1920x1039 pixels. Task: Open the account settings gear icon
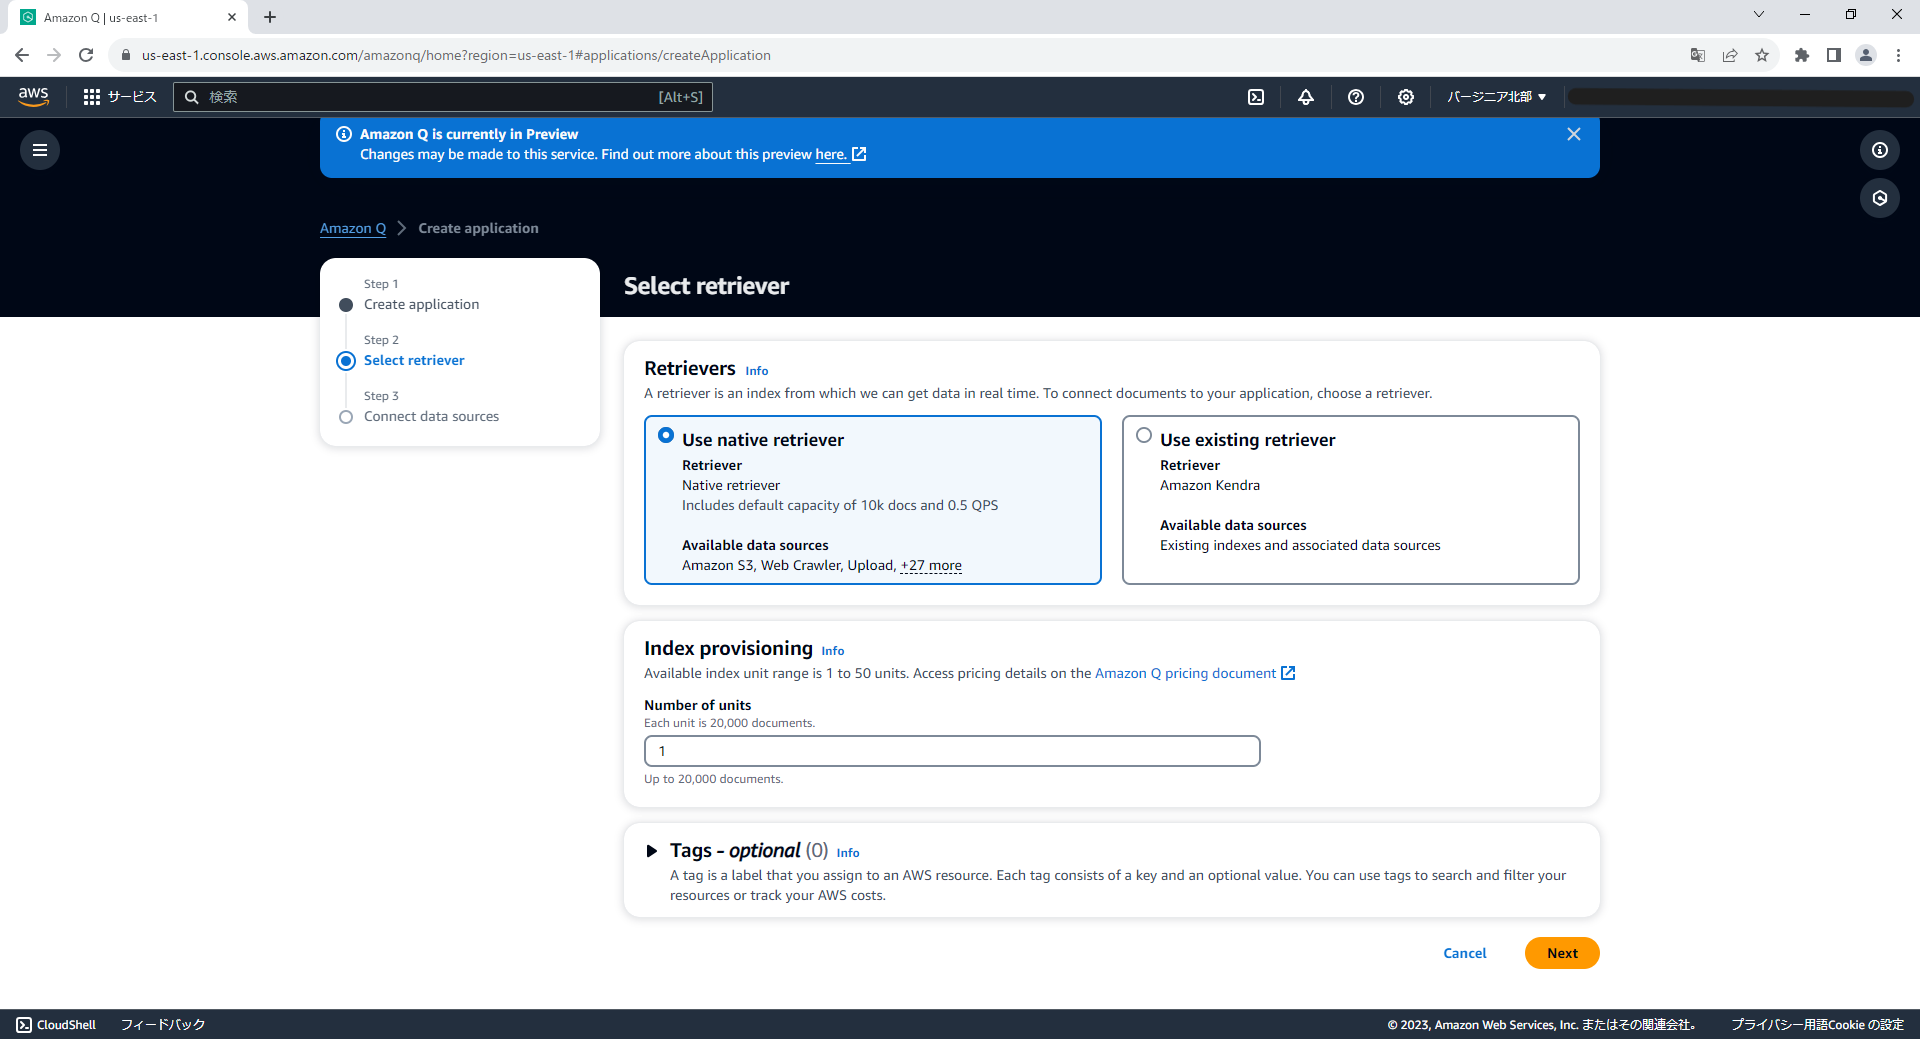(1405, 97)
